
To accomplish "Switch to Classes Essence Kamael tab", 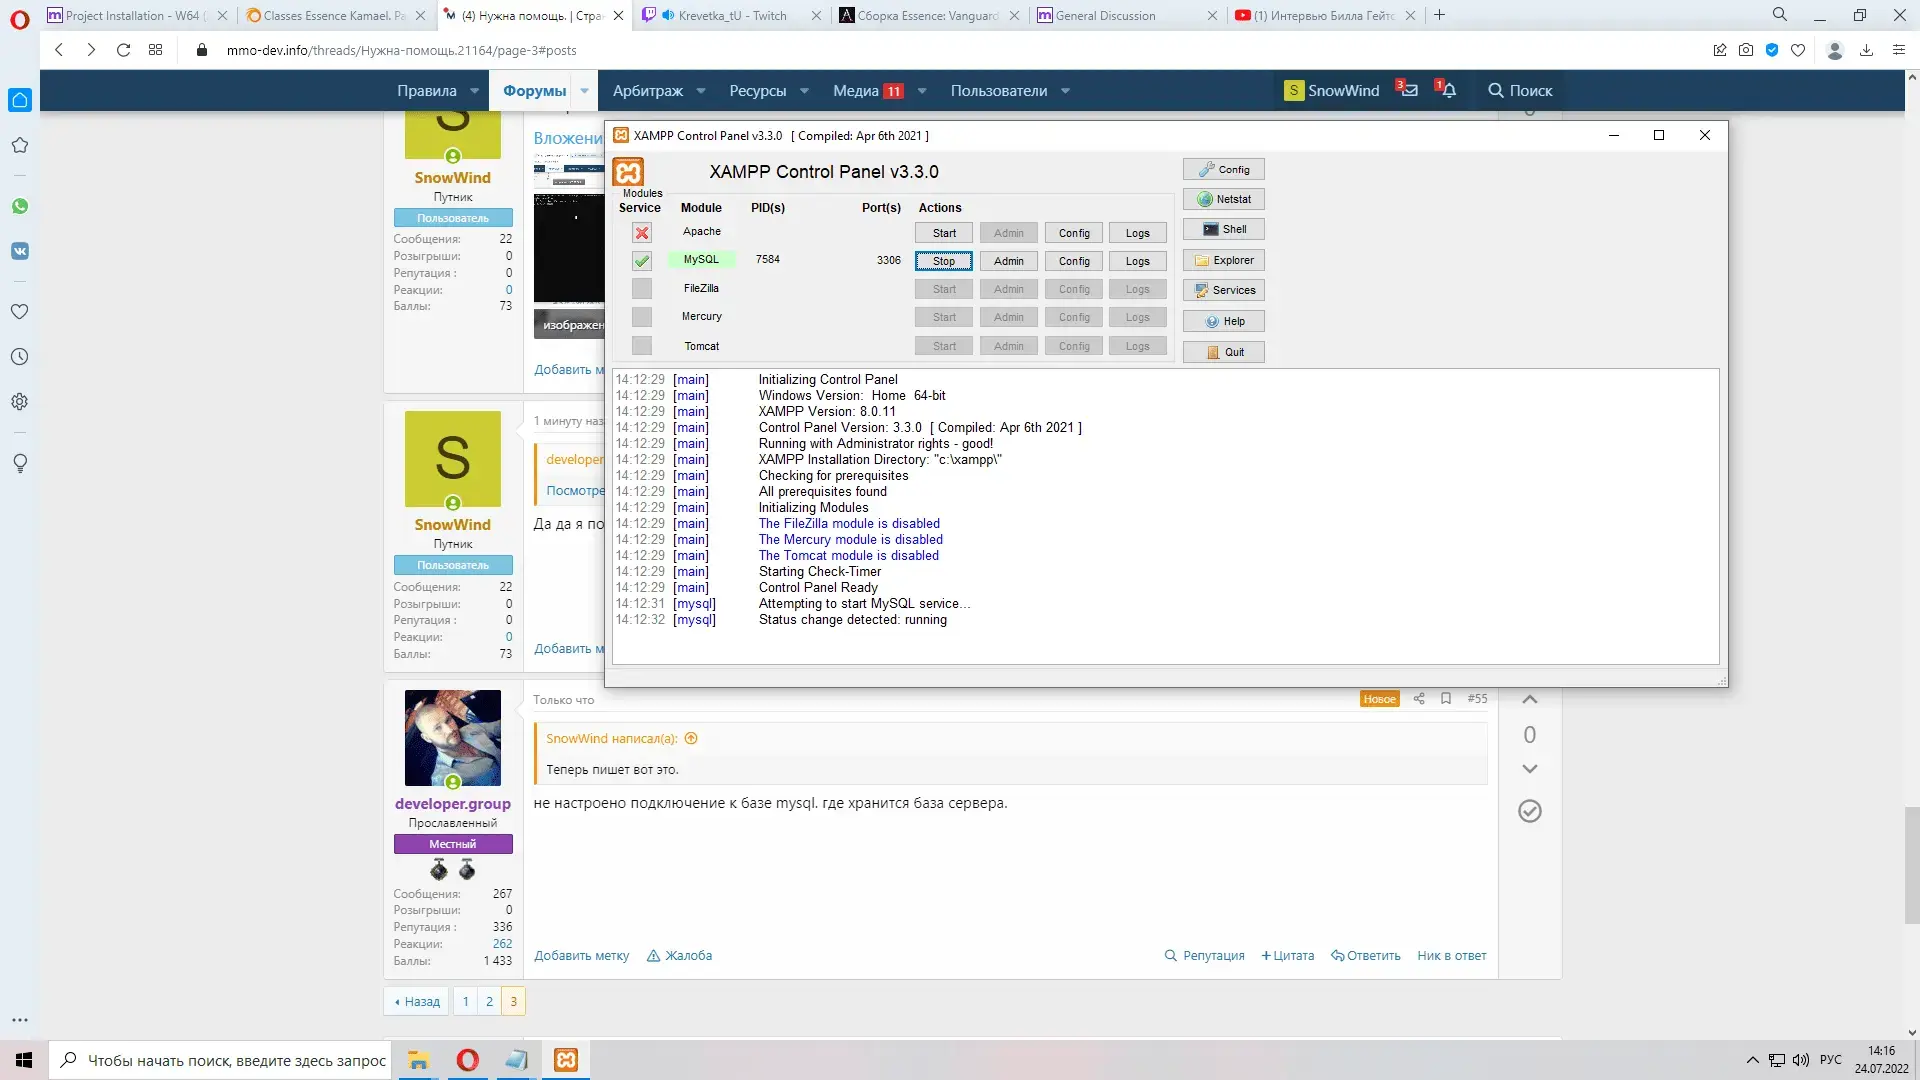I will [335, 15].
